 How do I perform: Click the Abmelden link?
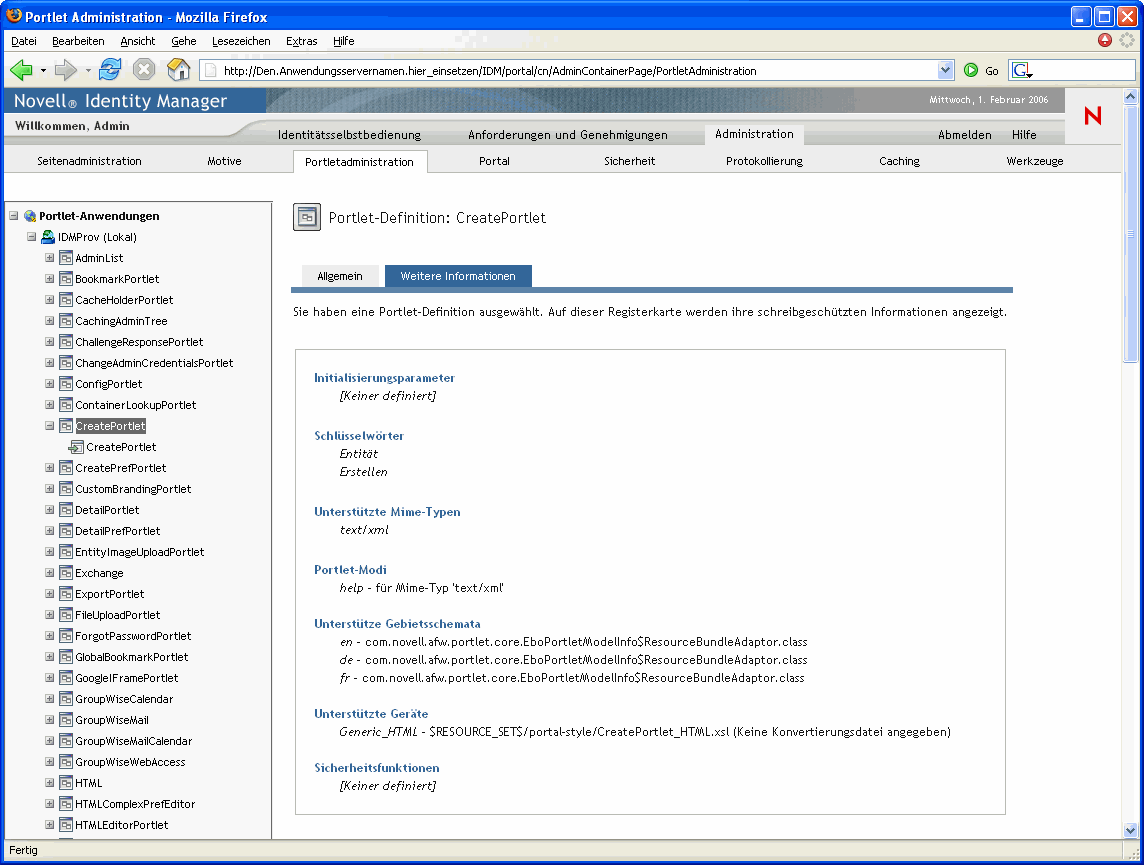point(965,135)
